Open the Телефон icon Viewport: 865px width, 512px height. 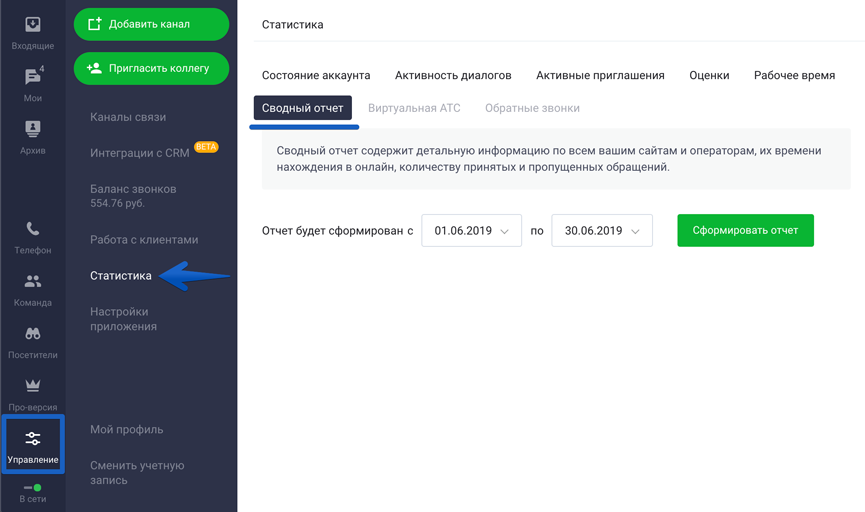tap(33, 228)
